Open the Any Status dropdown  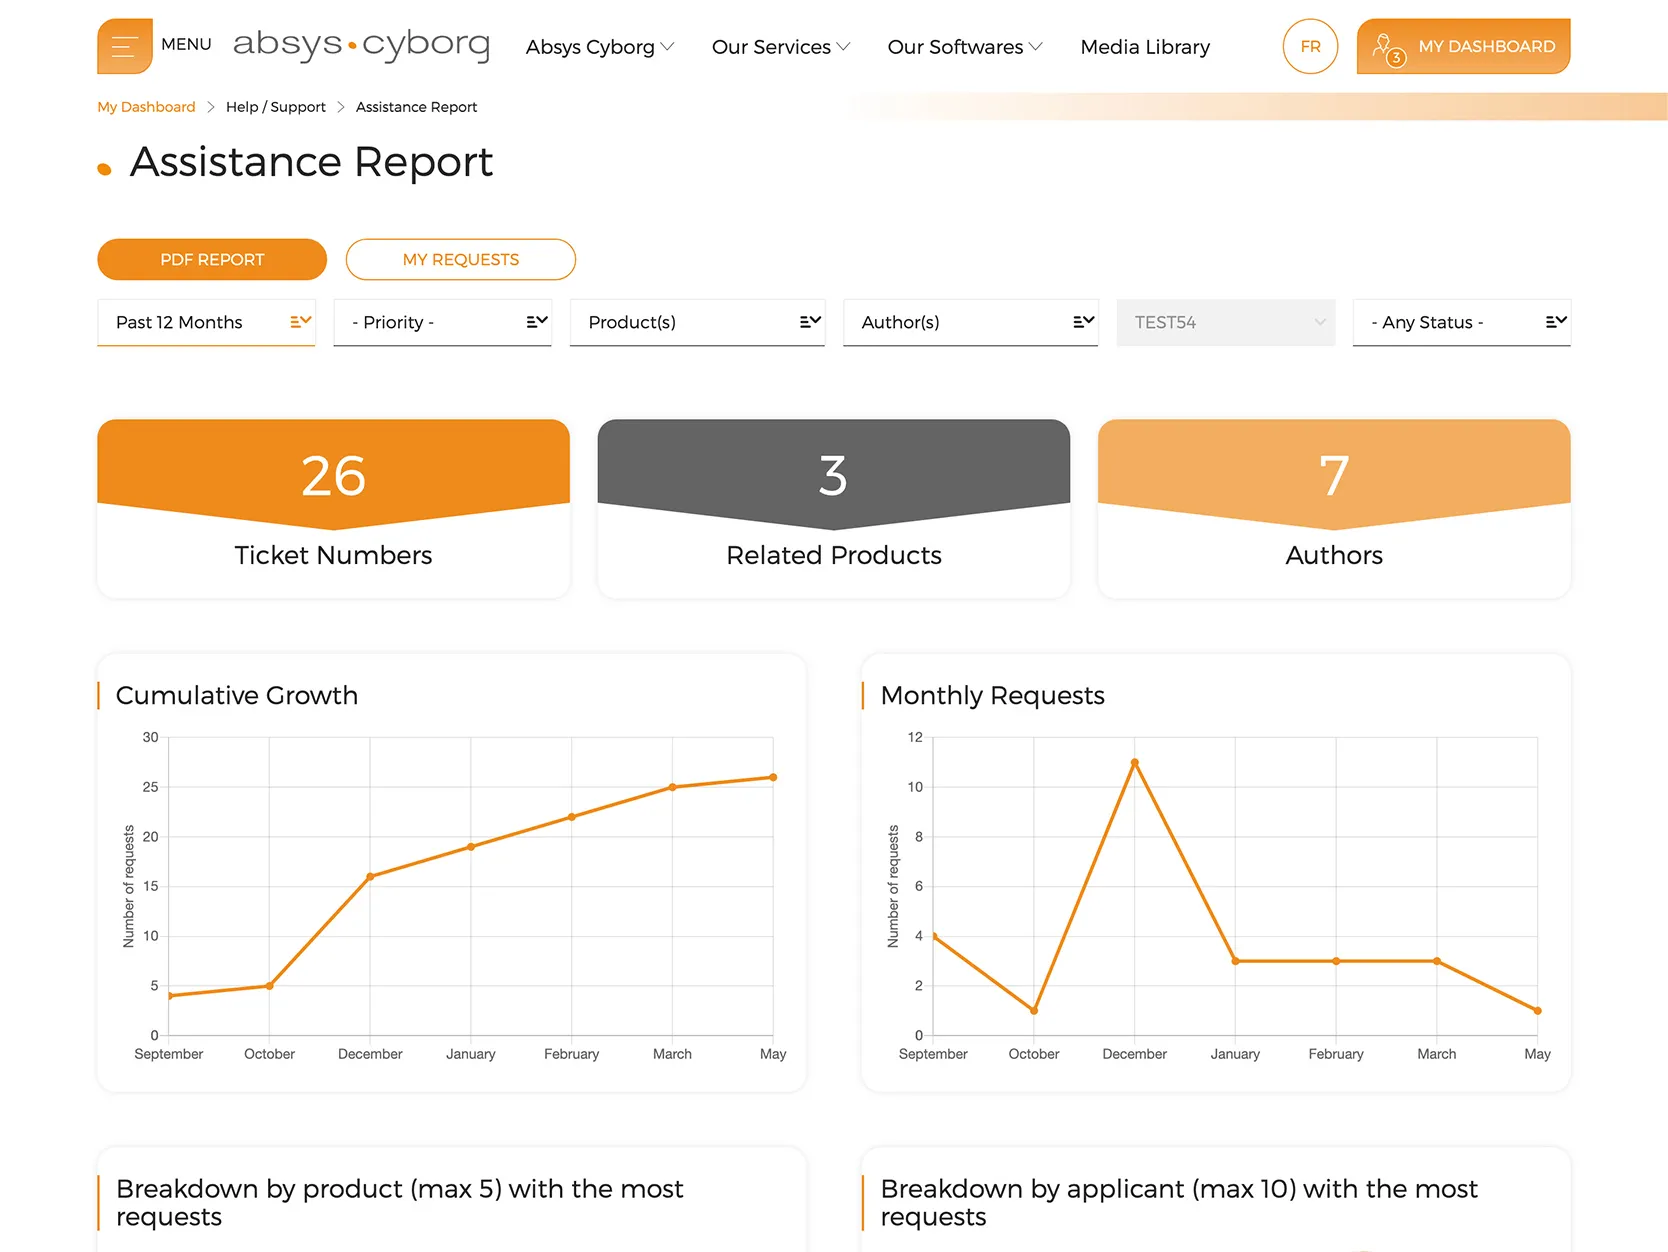click(x=1461, y=322)
